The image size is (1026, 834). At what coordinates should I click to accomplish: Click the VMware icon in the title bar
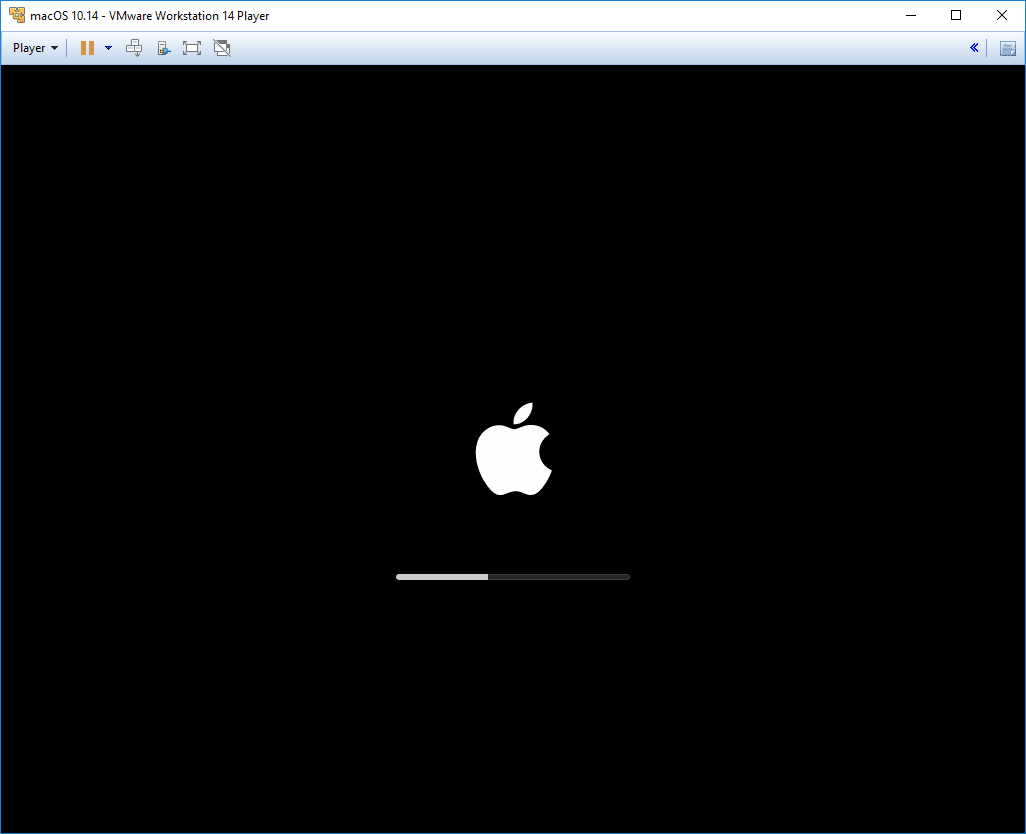16,15
